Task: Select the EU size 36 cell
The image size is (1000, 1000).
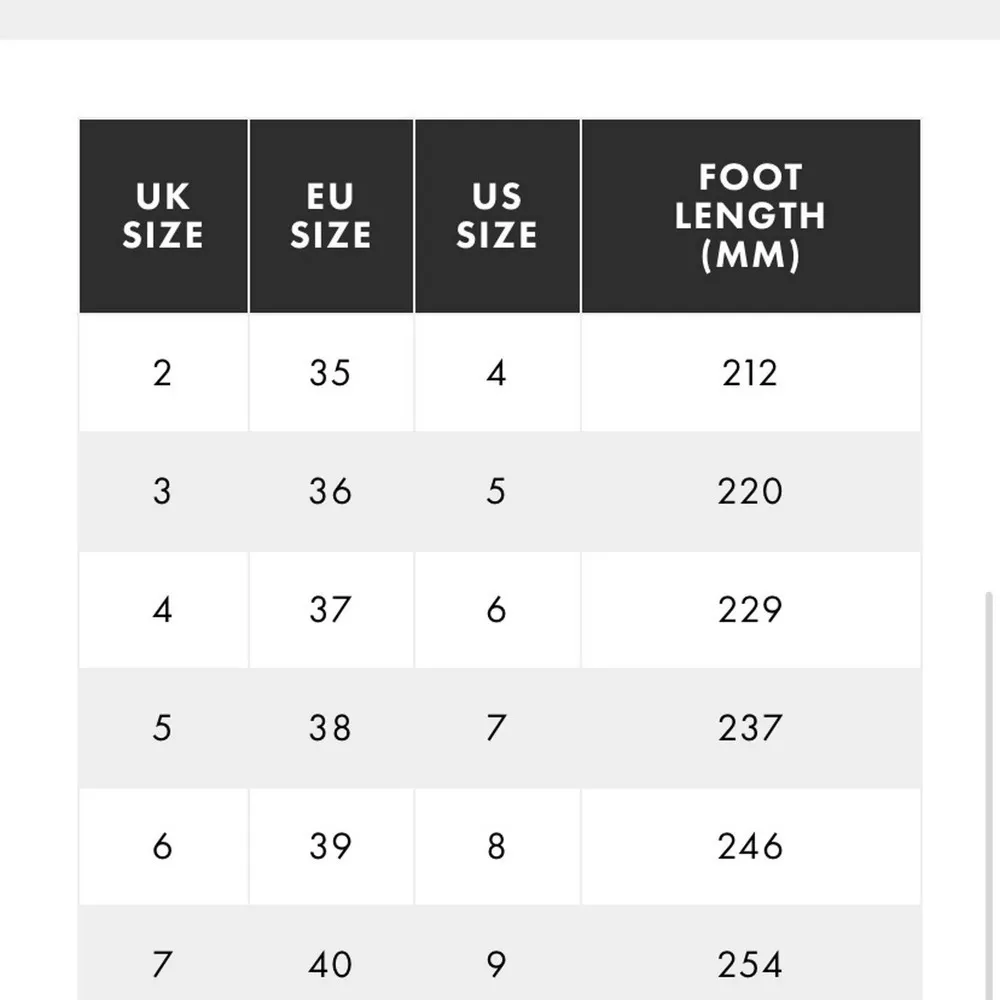Action: [x=330, y=491]
